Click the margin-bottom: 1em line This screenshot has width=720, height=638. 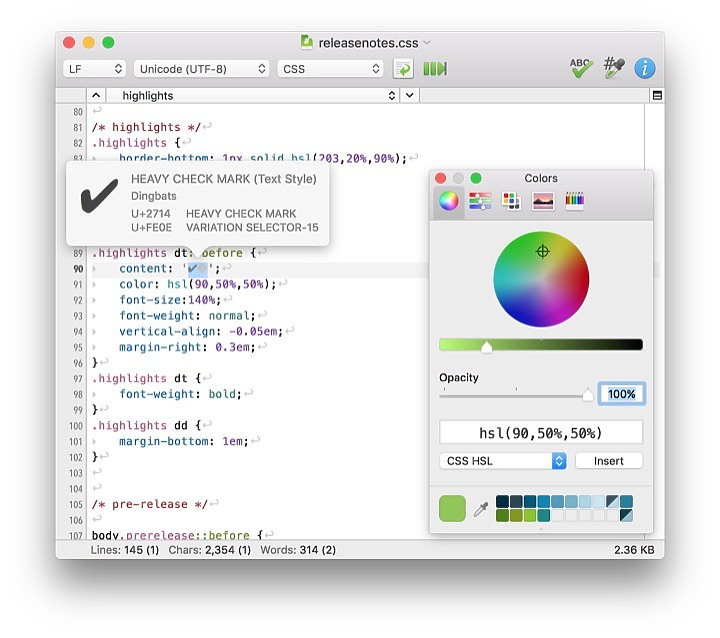(184, 441)
